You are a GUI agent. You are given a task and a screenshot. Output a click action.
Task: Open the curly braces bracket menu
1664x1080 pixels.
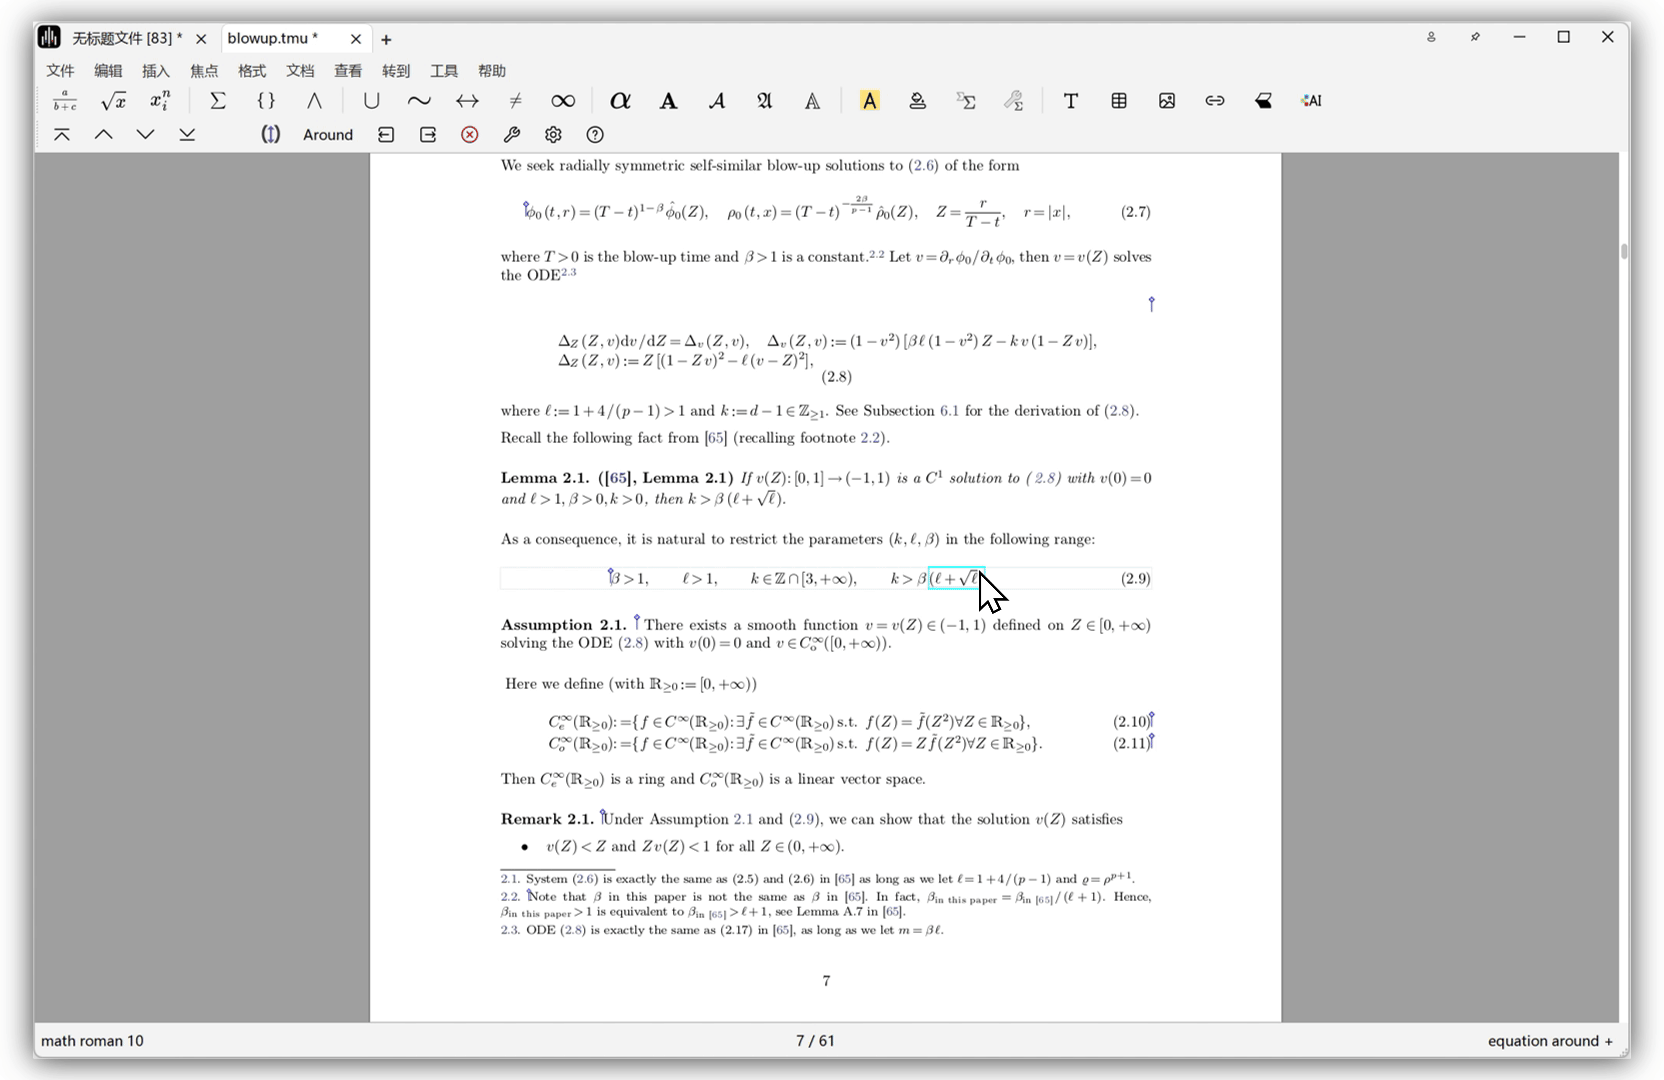(266, 101)
